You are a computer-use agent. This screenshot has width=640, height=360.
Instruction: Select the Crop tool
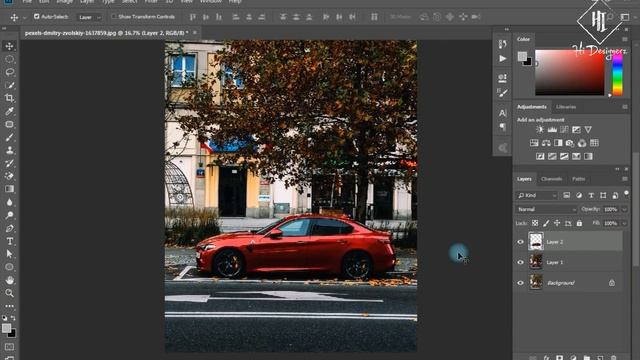[9, 98]
